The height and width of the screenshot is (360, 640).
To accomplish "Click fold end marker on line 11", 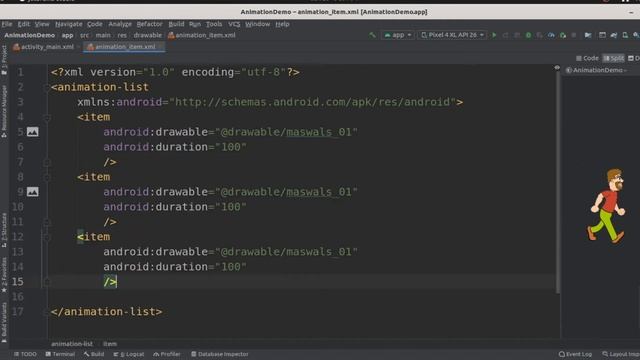I will tap(47, 222).
